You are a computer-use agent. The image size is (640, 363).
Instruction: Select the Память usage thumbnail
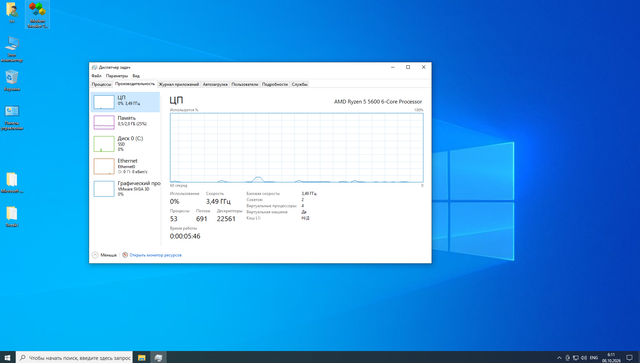click(x=104, y=122)
